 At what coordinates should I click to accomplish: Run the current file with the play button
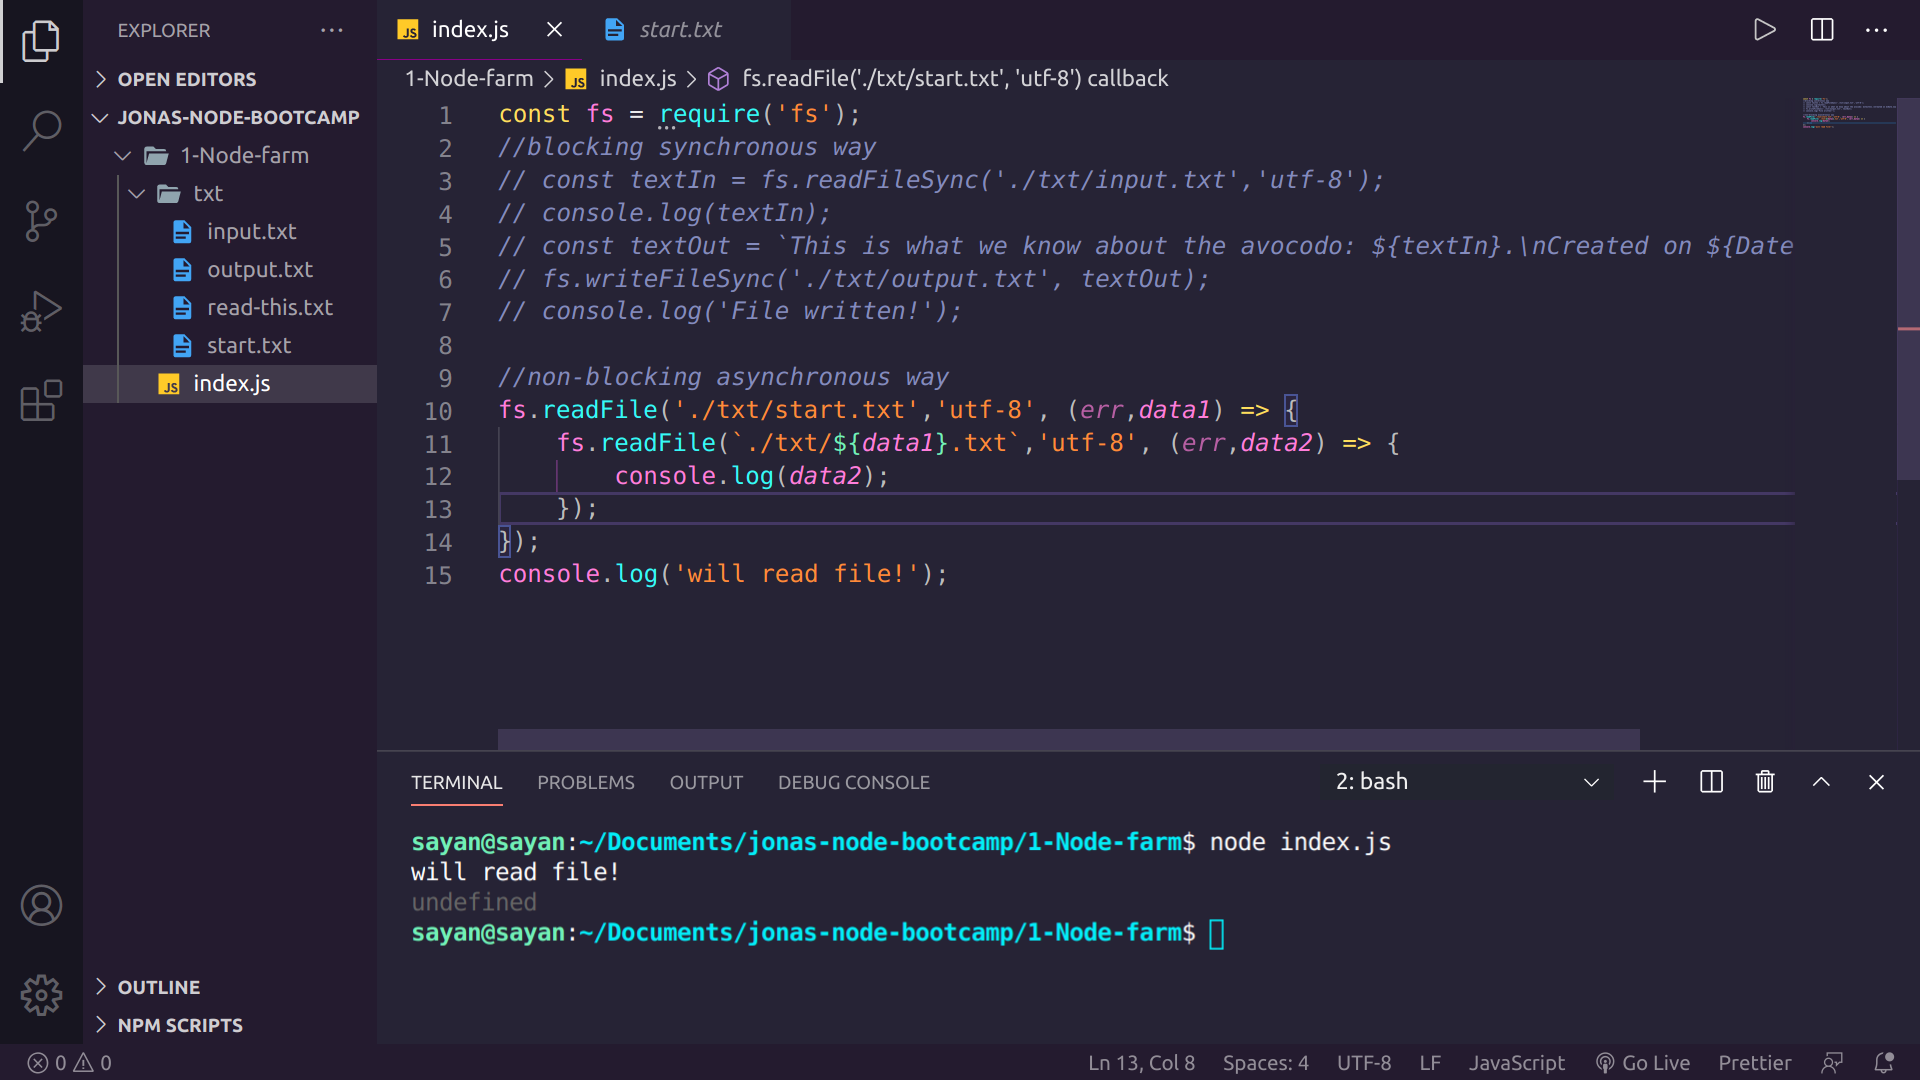pos(1764,30)
